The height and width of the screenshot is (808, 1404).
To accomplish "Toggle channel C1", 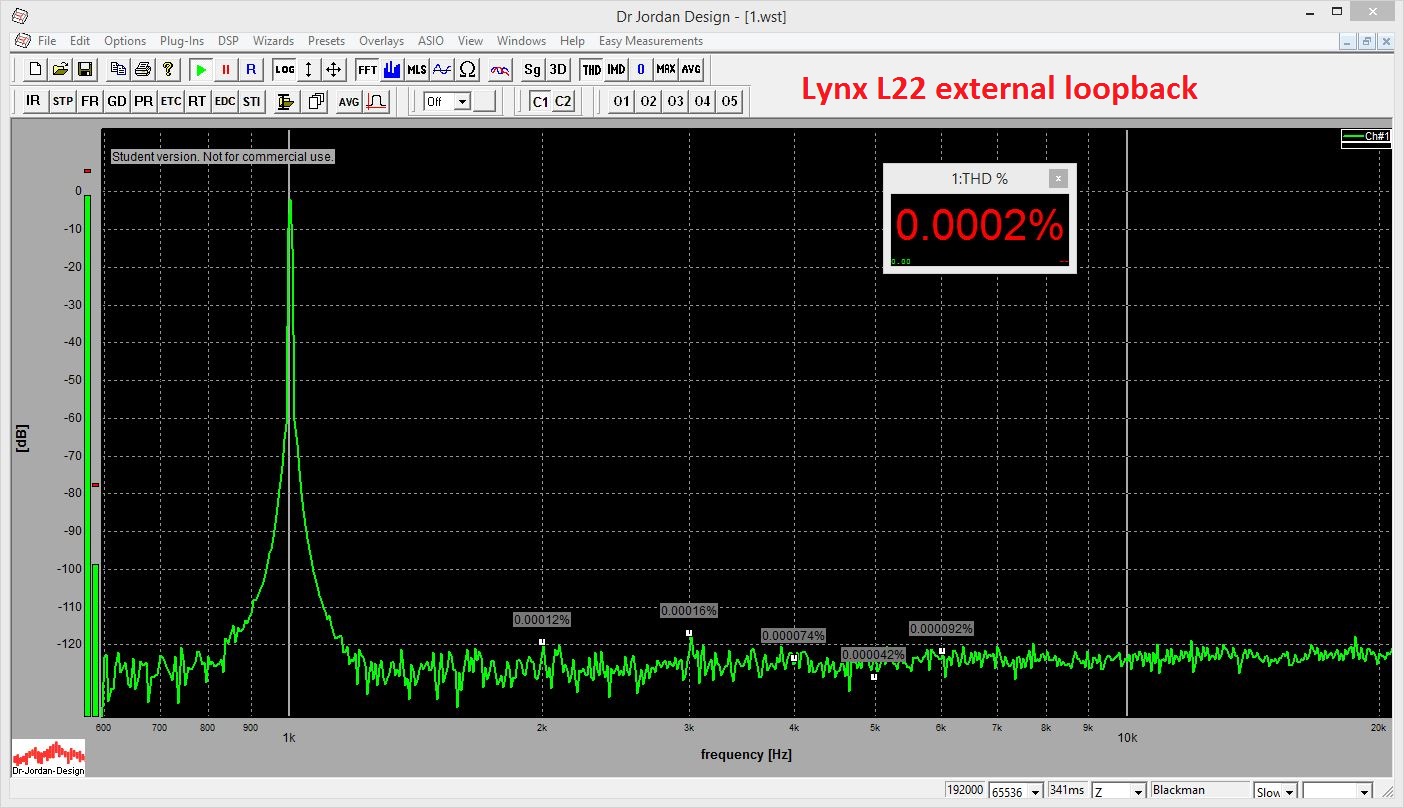I will [x=540, y=101].
